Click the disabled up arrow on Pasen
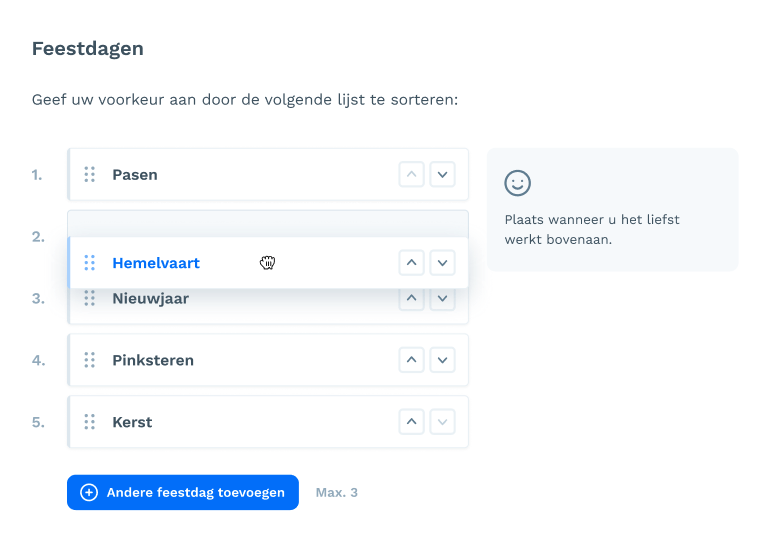 pos(411,174)
